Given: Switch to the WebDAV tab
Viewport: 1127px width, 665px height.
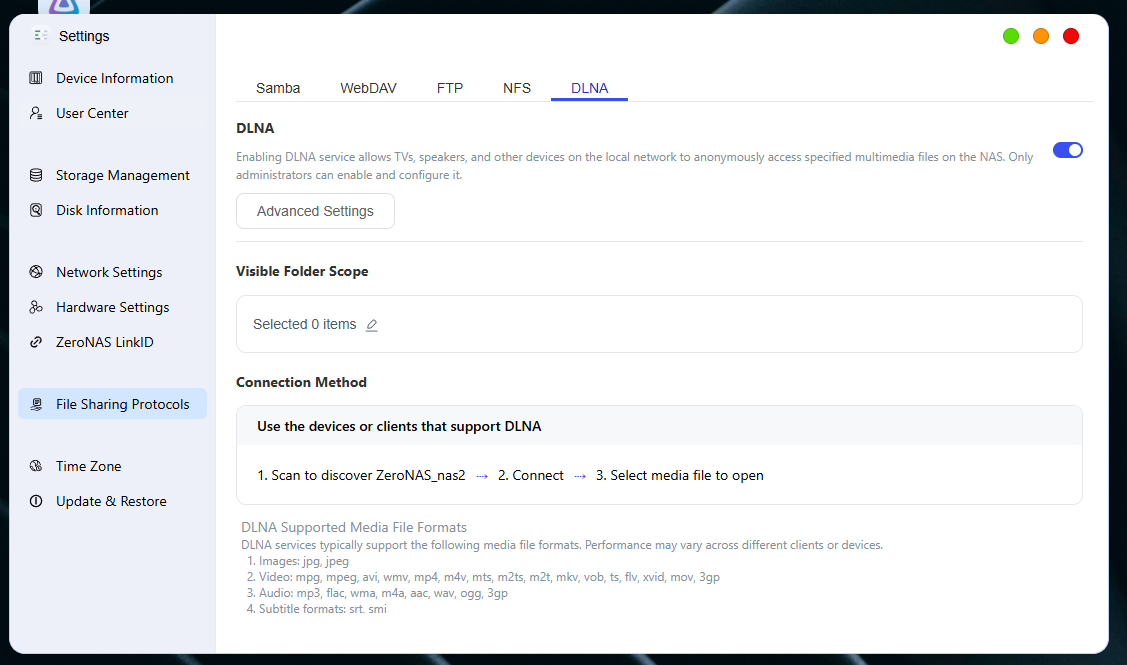Looking at the screenshot, I should point(368,88).
